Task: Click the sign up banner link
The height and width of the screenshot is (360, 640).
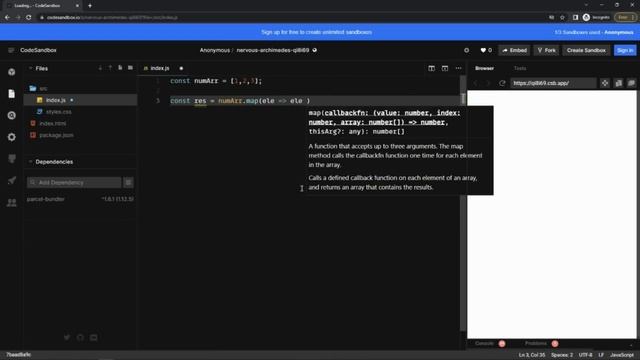Action: pos(316,32)
